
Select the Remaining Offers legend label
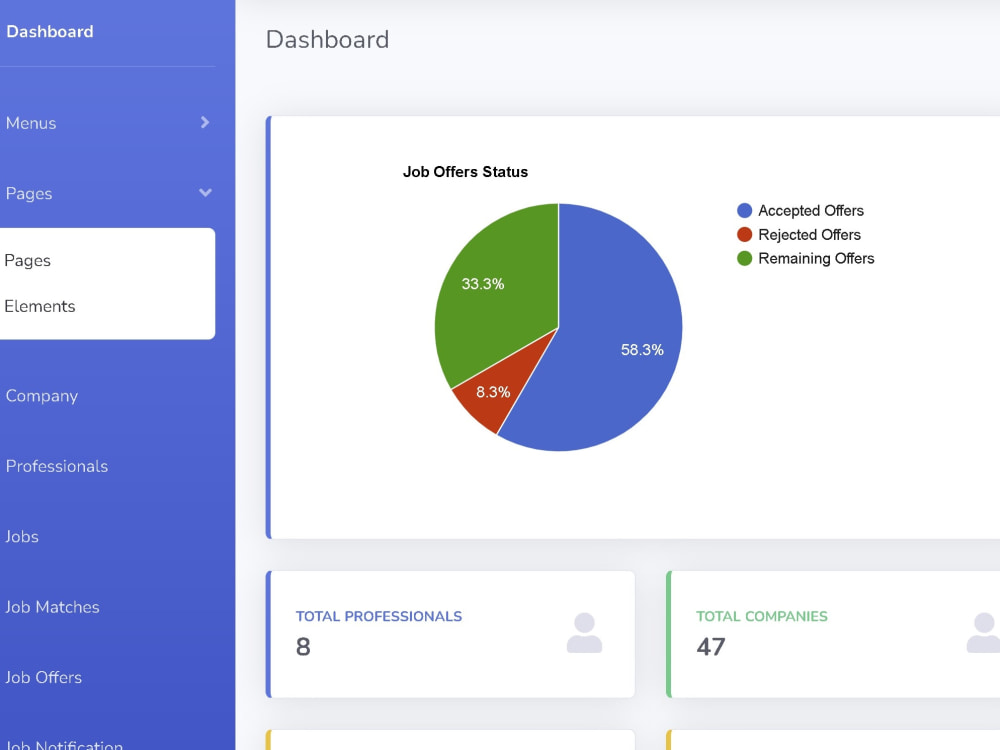pos(816,258)
